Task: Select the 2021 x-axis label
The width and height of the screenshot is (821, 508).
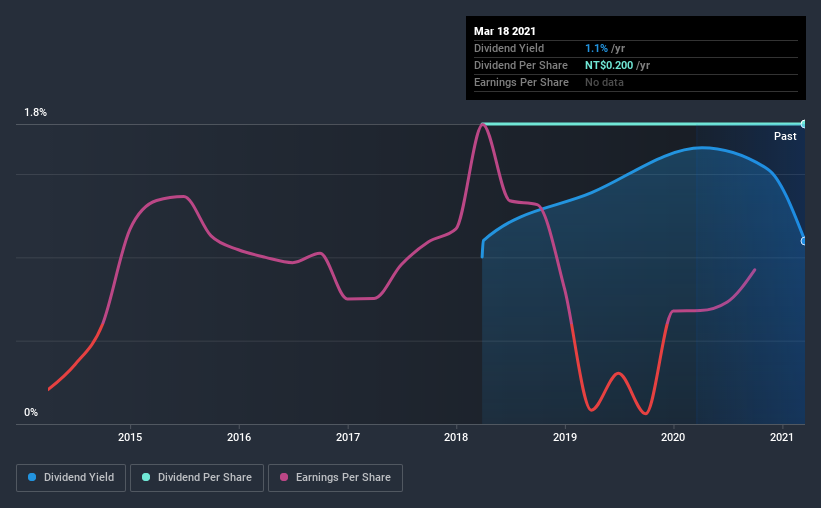Action: click(782, 437)
